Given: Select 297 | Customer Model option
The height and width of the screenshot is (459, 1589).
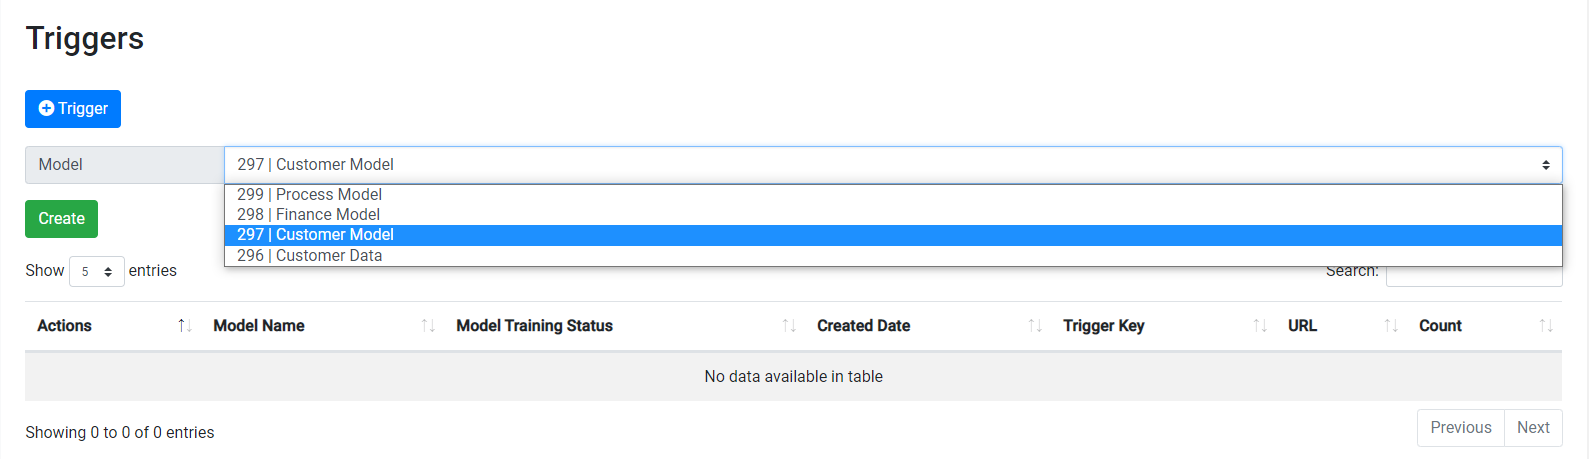Looking at the screenshot, I should pyautogui.click(x=316, y=235).
